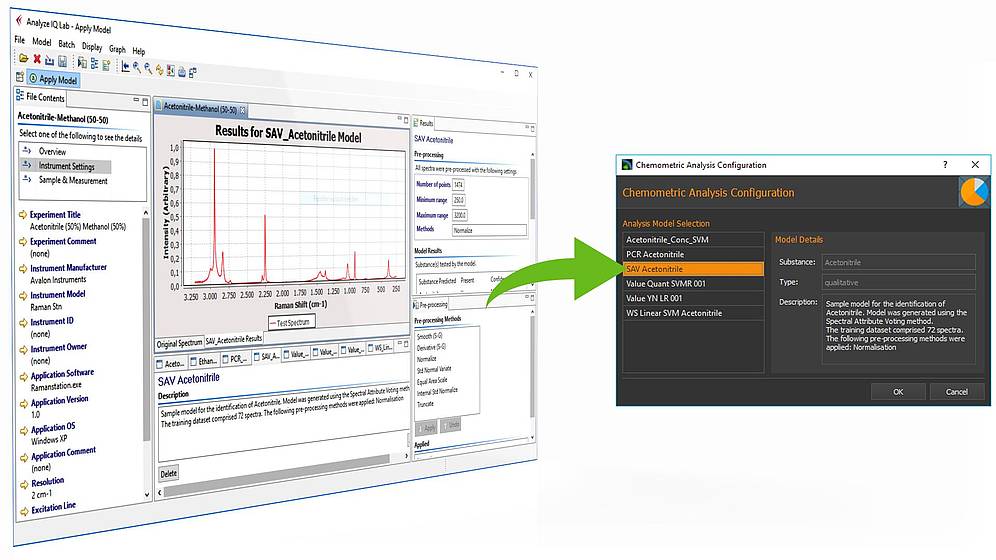Viewport: 996px width, 560px height.
Task: Click the help question mark in dialog
Action: coord(945,164)
